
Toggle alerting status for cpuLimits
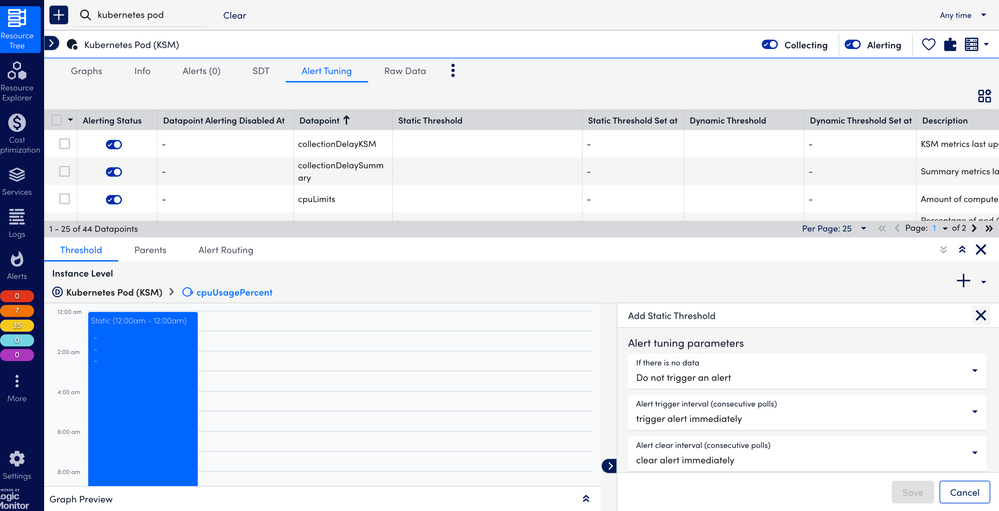pos(114,199)
